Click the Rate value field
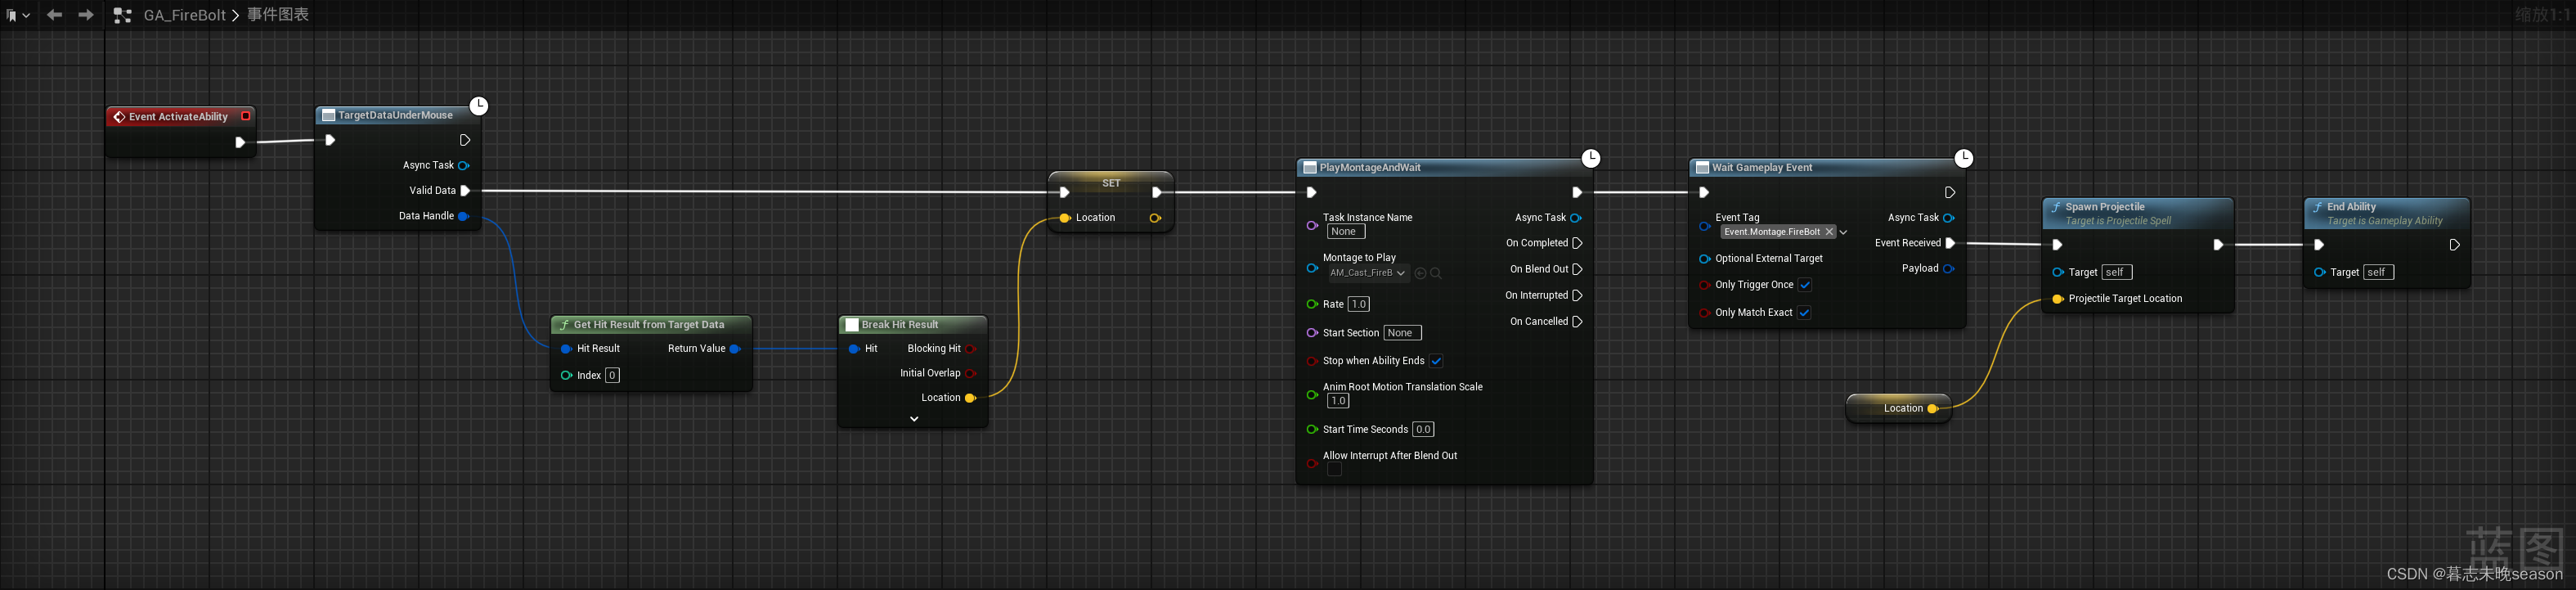The height and width of the screenshot is (590, 2576). [1359, 304]
